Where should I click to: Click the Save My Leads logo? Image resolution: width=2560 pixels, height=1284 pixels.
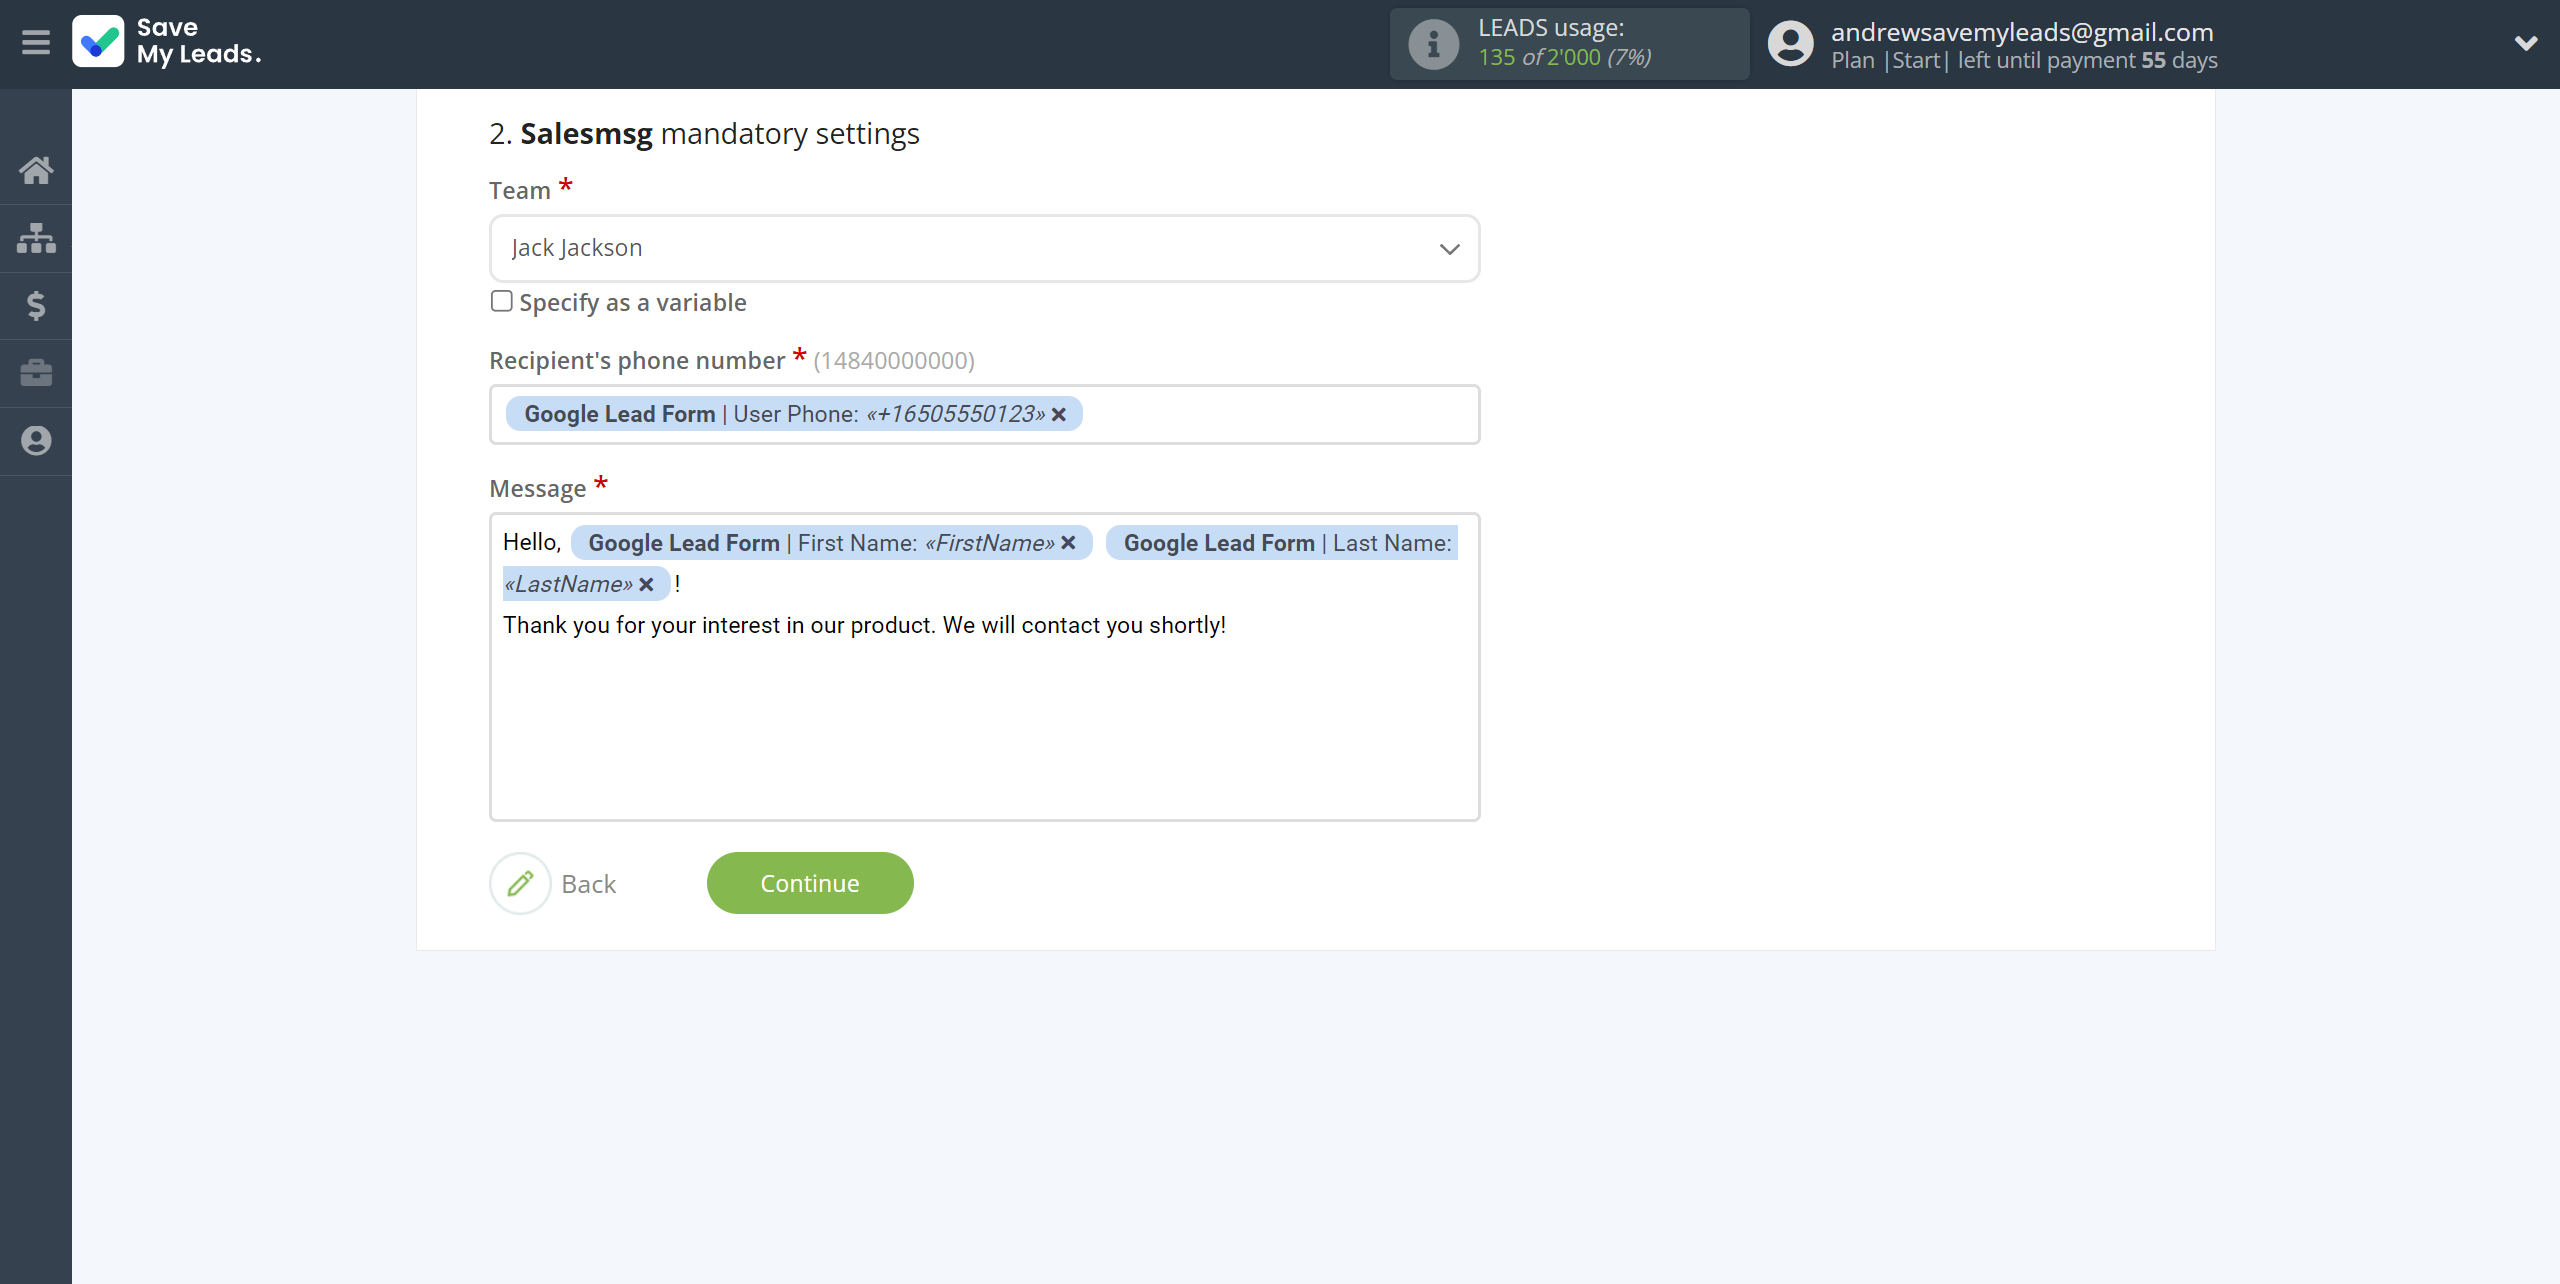coord(167,42)
